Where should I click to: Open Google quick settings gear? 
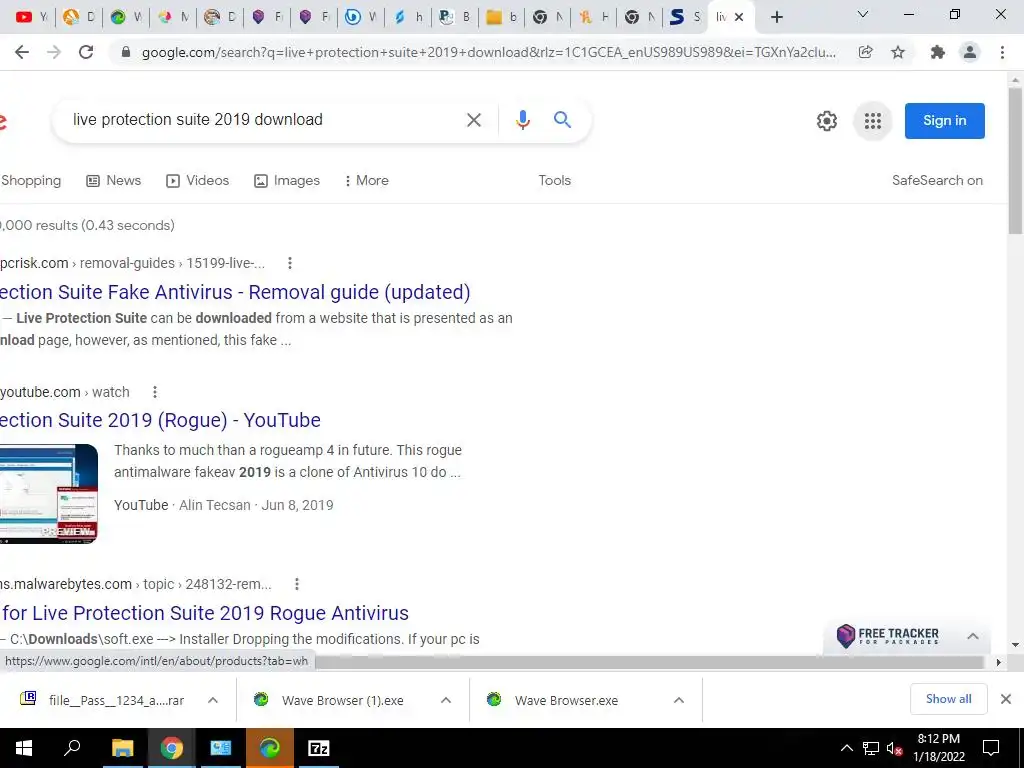827,121
